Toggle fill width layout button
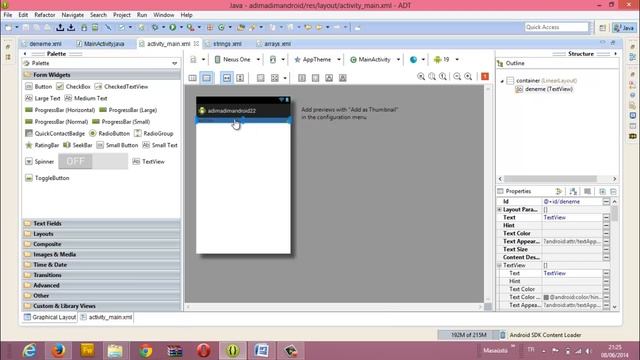Image resolution: width=640 pixels, height=360 pixels. click(x=227, y=78)
